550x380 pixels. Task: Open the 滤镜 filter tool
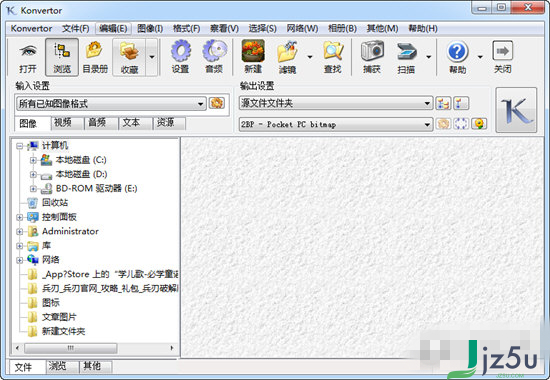(x=287, y=52)
